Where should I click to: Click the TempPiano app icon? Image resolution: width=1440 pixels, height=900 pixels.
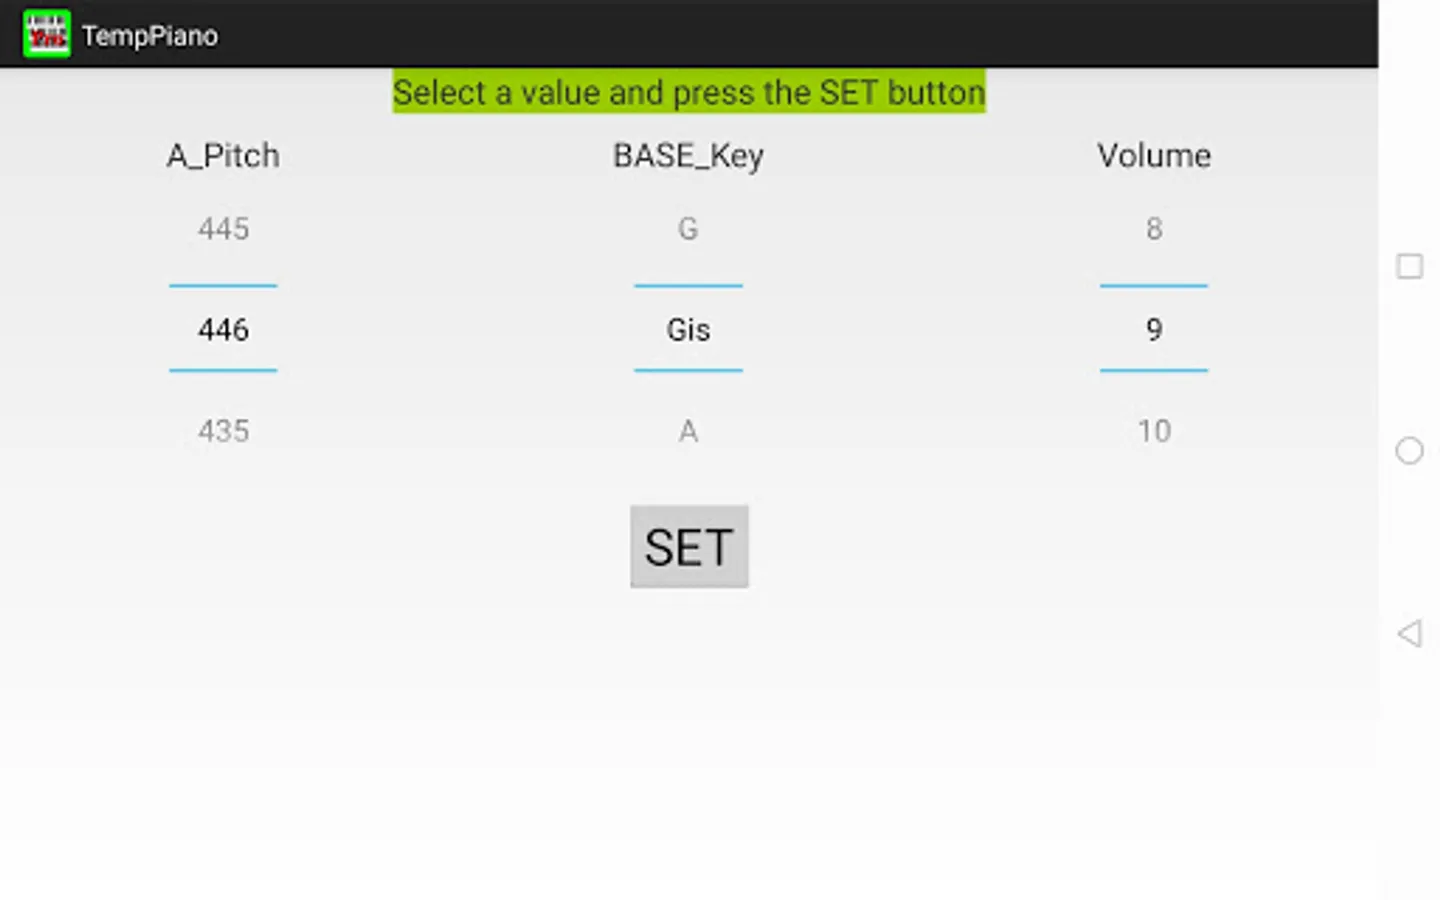pos(47,34)
